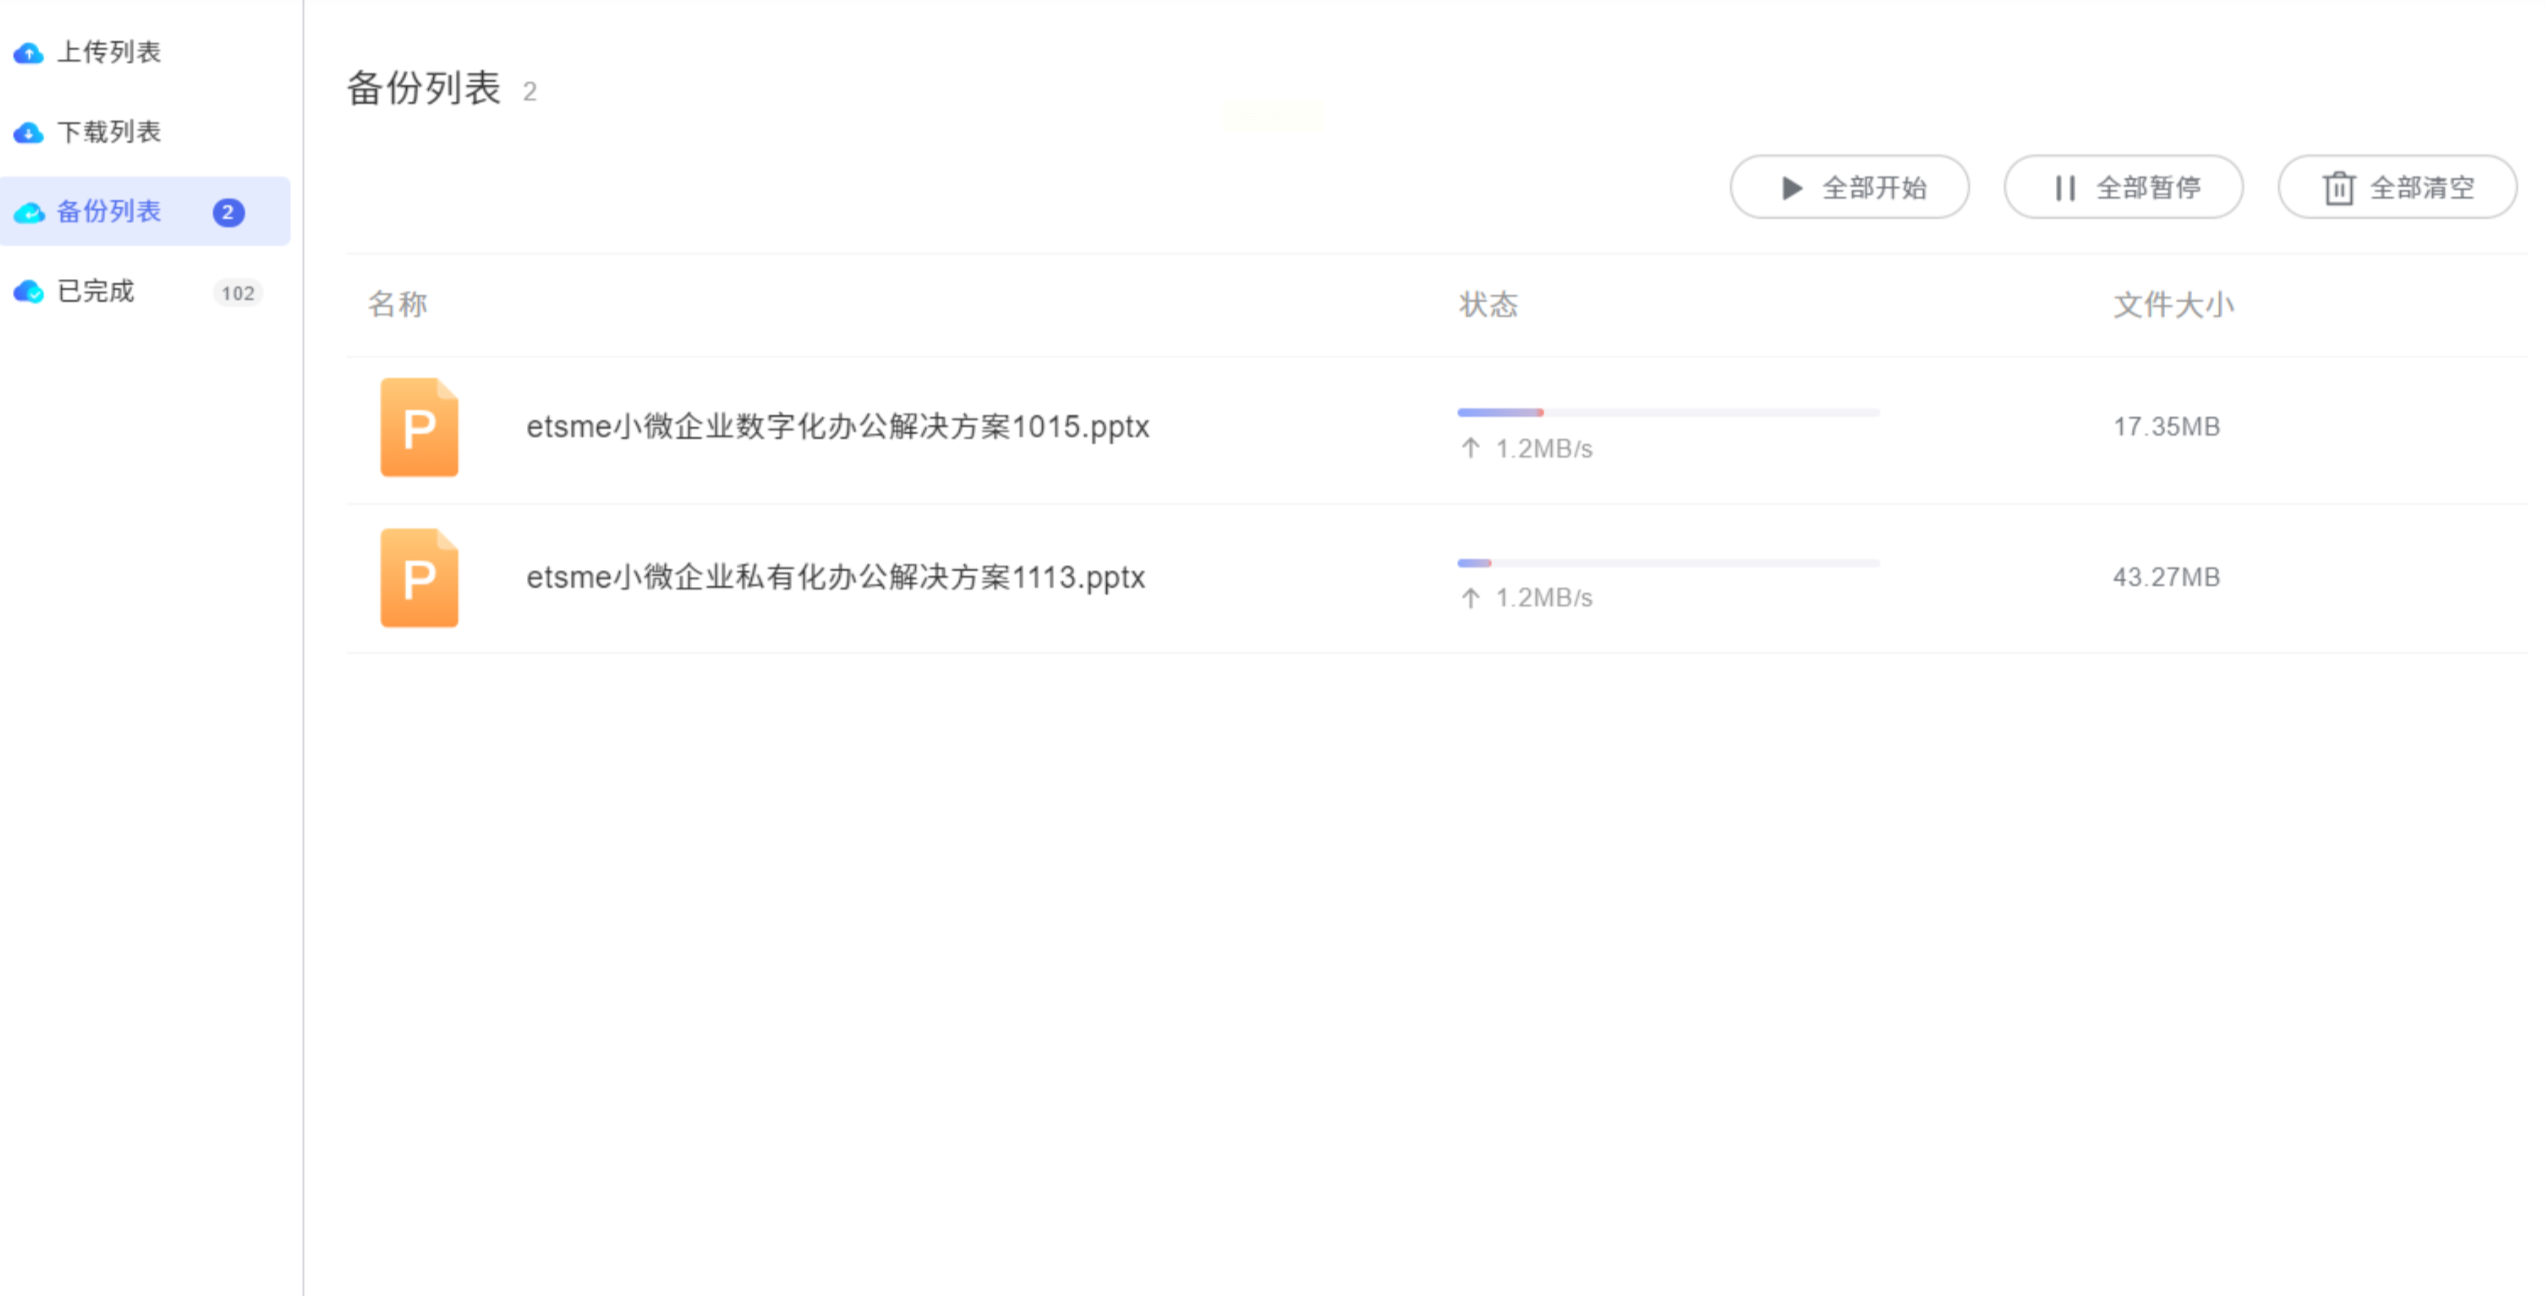
Task: Click the download list cloud icon
Action: click(x=28, y=132)
